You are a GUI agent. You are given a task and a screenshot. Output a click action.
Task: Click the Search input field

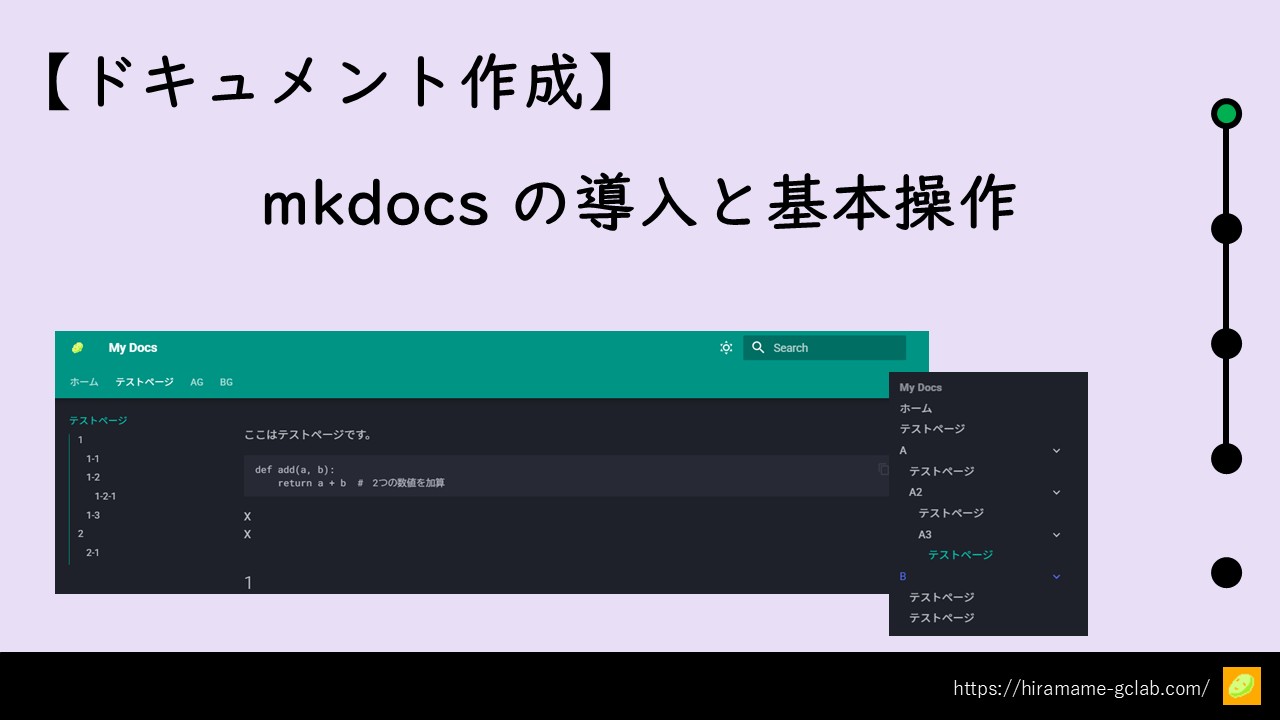tap(835, 348)
